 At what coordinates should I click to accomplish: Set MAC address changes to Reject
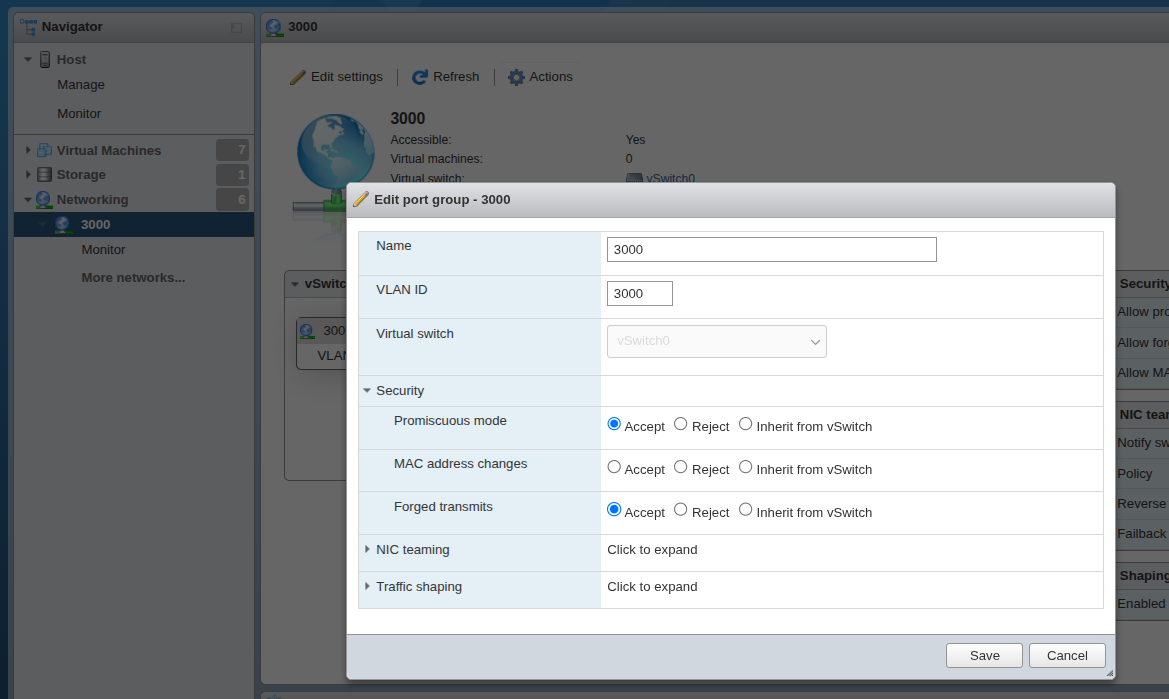(681, 467)
